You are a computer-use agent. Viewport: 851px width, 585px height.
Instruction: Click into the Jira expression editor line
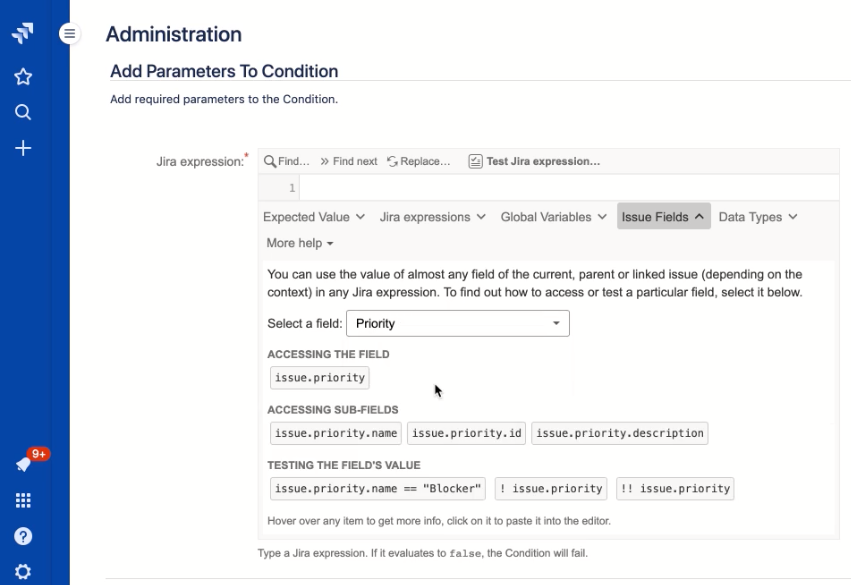569,188
